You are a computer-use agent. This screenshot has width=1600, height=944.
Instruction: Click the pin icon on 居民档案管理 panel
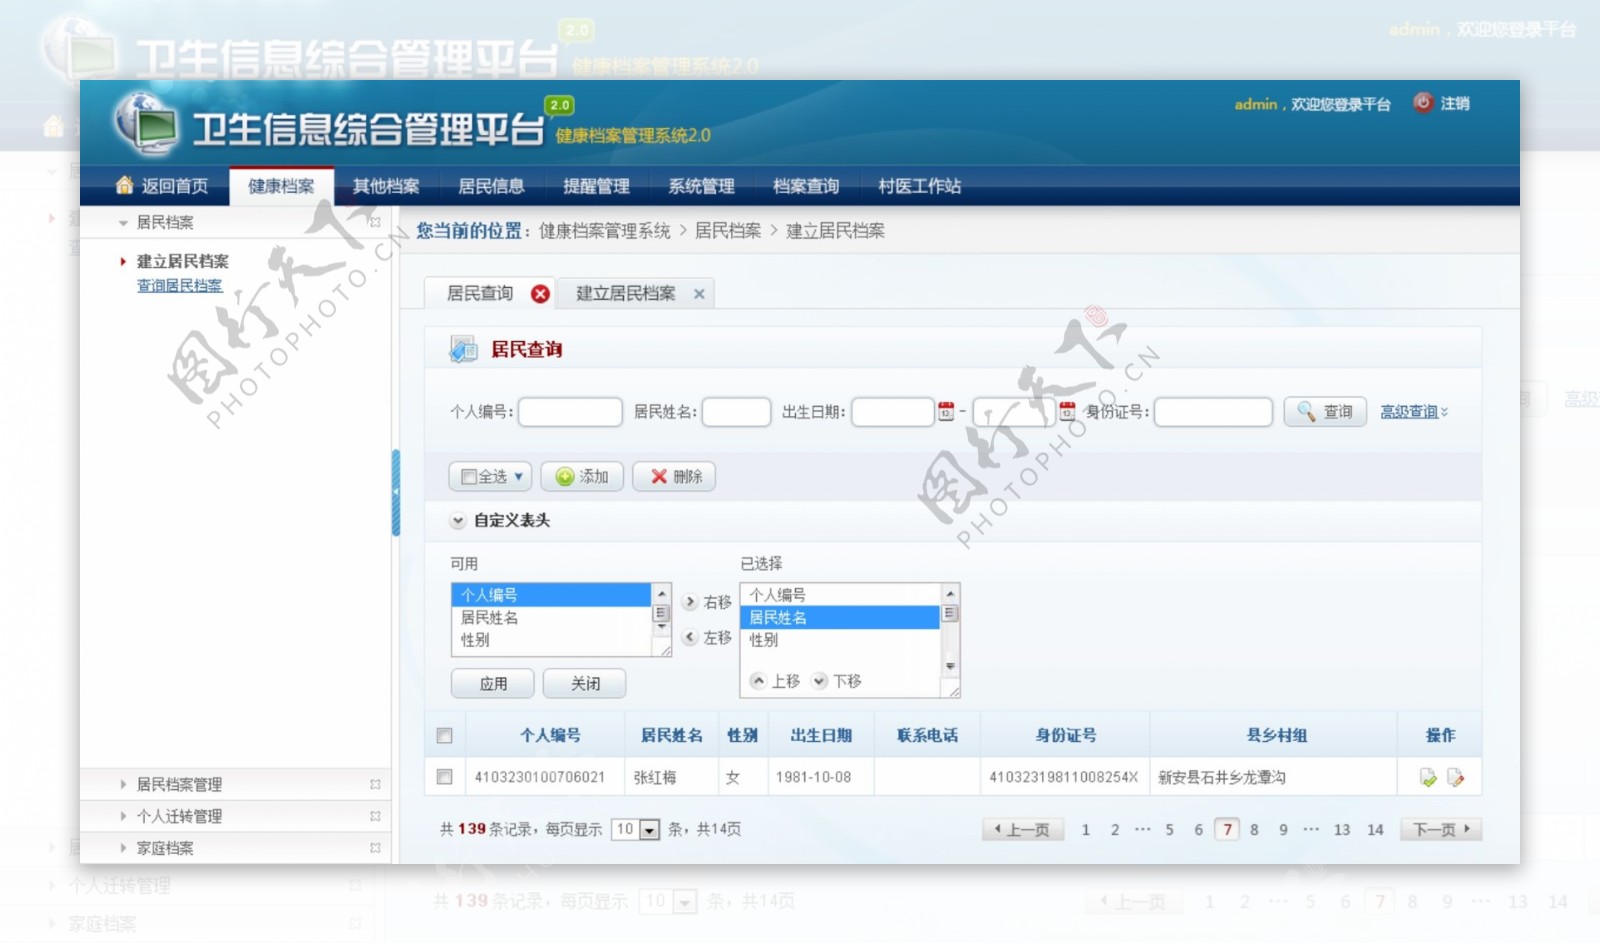click(375, 785)
